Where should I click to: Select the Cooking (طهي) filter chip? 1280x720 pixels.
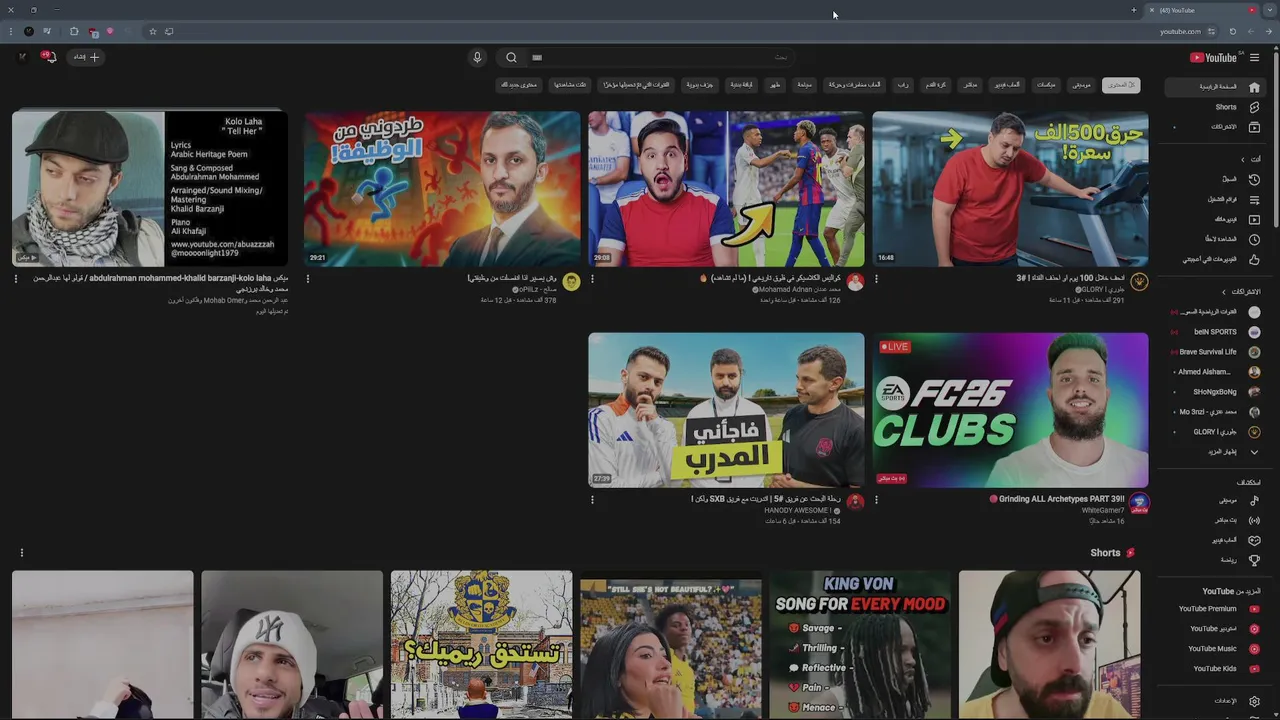point(774,85)
